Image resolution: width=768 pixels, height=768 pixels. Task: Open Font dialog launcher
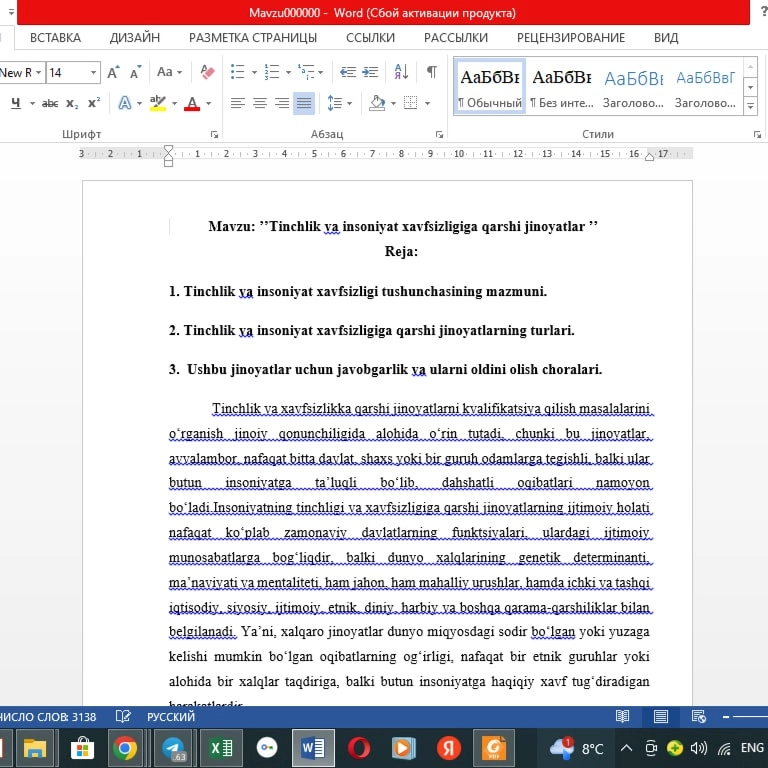coord(214,134)
